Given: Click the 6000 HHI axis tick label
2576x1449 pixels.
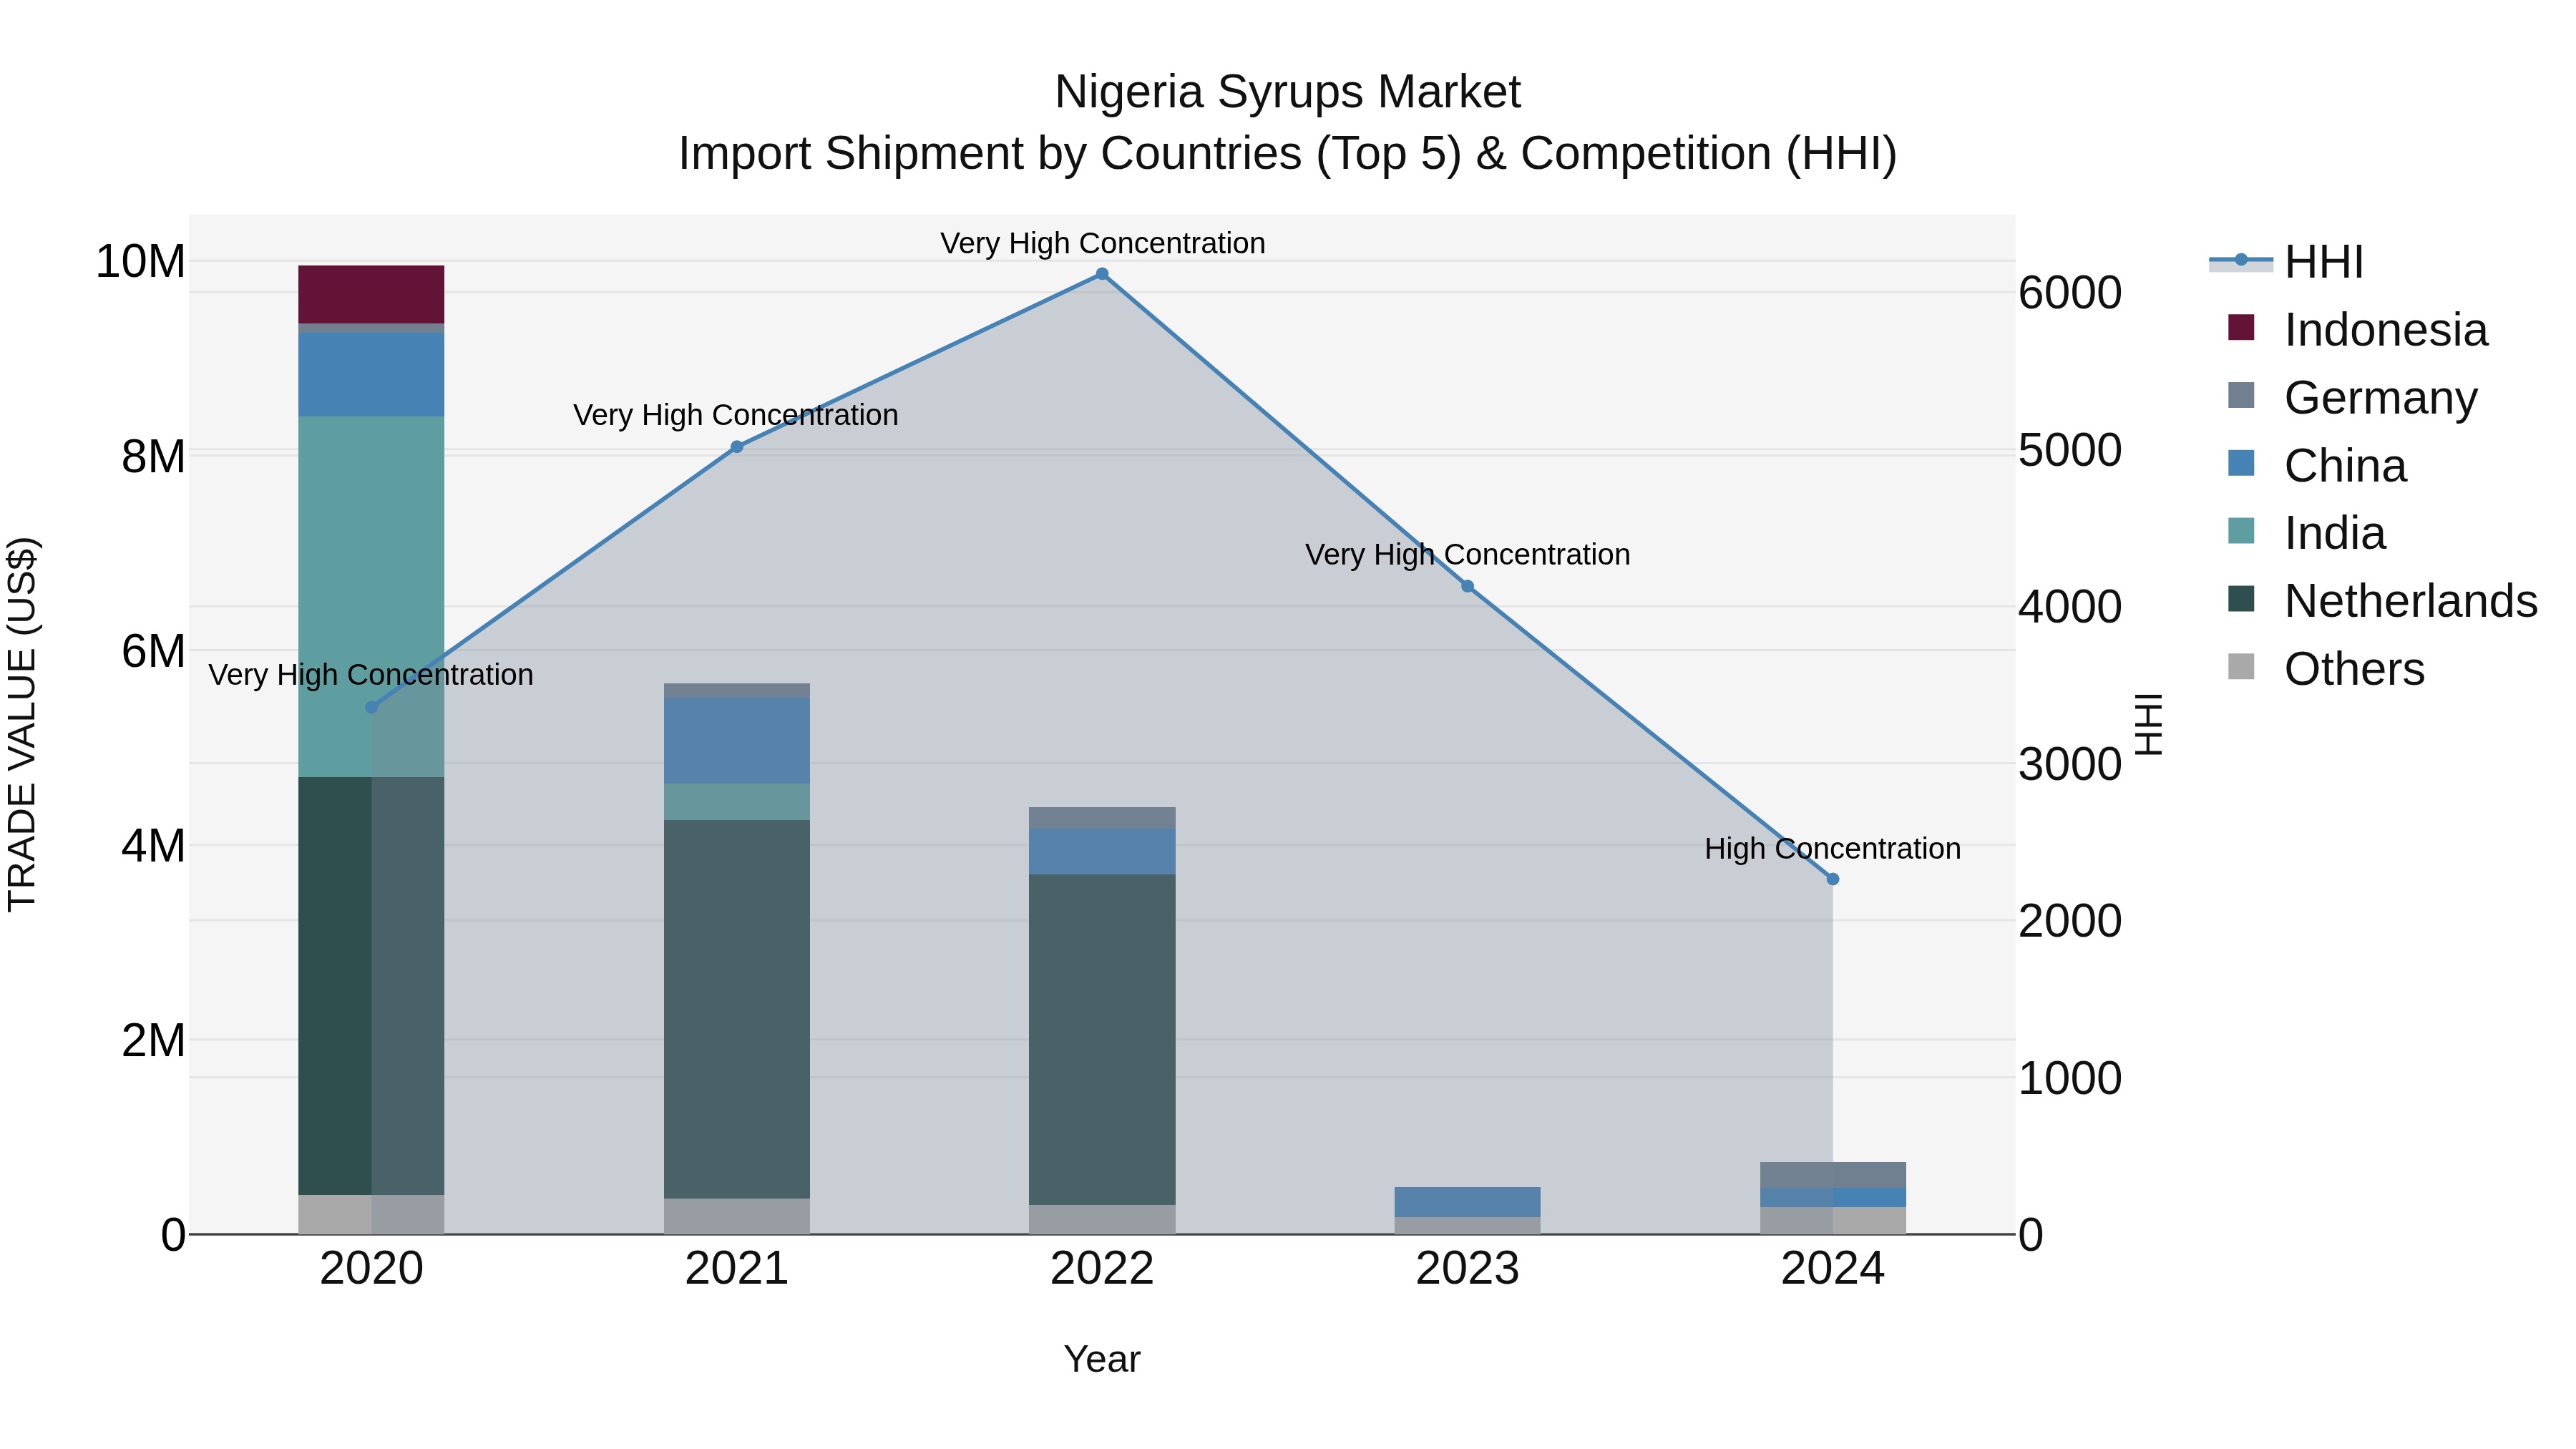Looking at the screenshot, I should [2070, 293].
